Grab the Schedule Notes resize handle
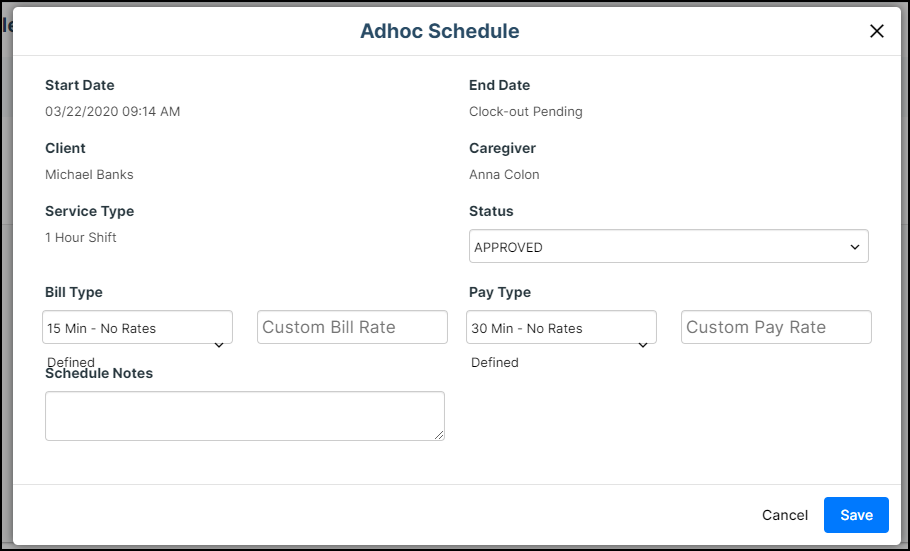The height and width of the screenshot is (551, 910). coord(439,435)
